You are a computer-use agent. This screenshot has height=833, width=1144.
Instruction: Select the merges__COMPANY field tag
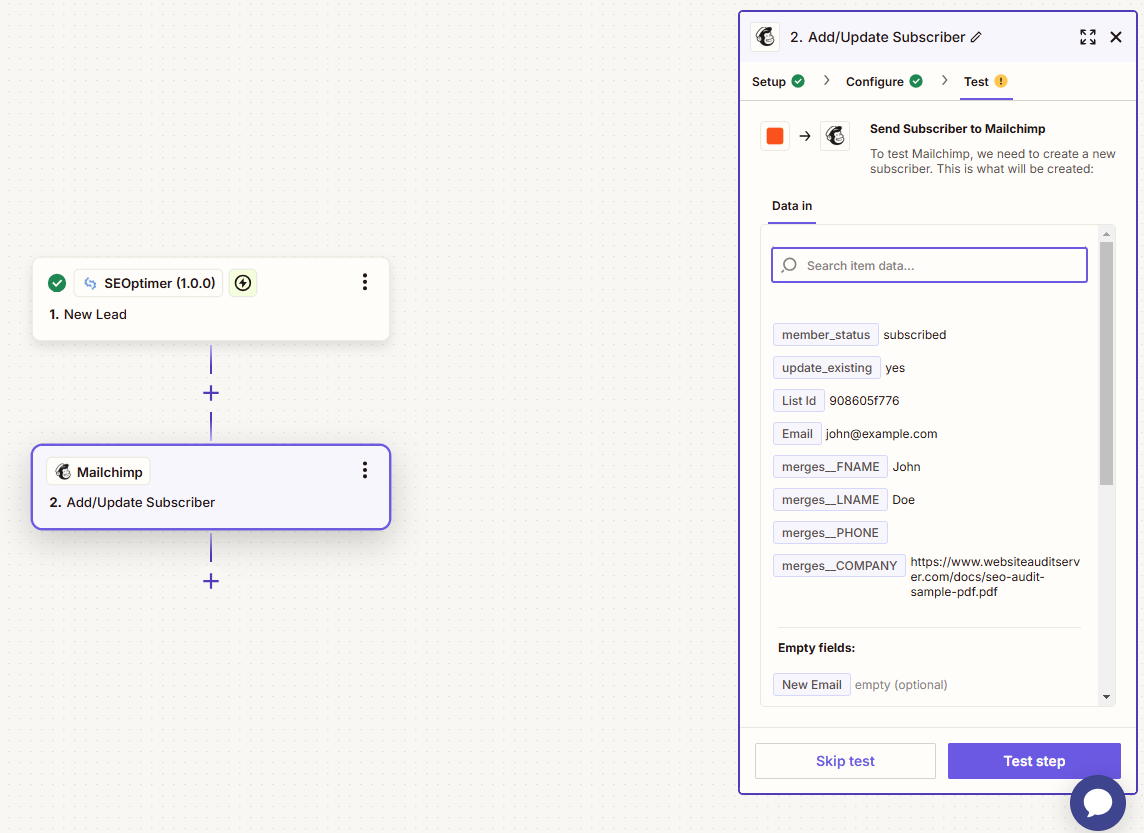(x=839, y=566)
